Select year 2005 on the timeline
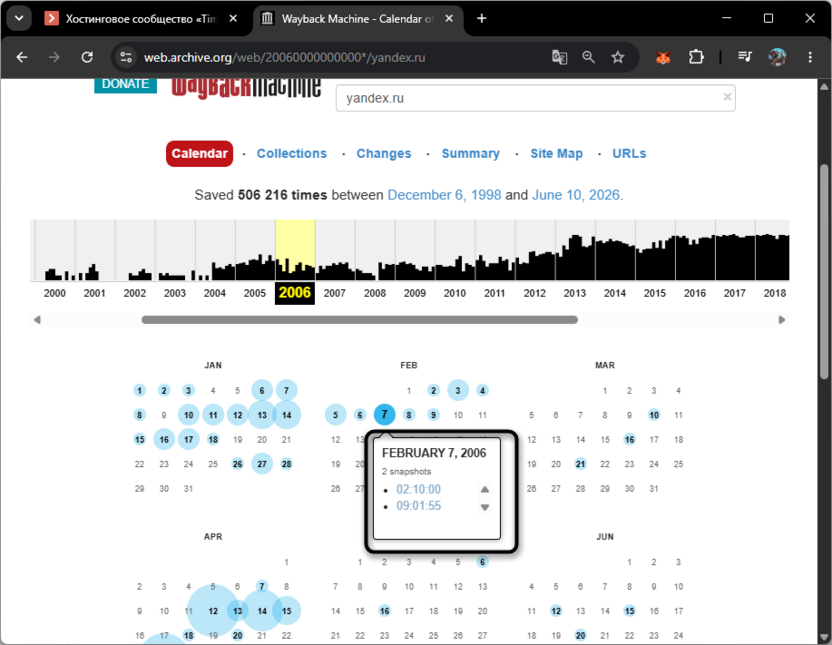 (x=255, y=293)
